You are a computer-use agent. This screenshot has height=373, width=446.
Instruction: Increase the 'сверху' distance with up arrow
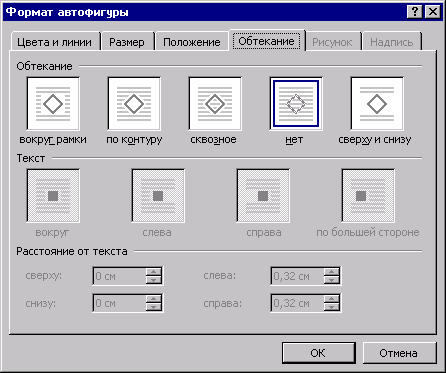pyautogui.click(x=154, y=272)
